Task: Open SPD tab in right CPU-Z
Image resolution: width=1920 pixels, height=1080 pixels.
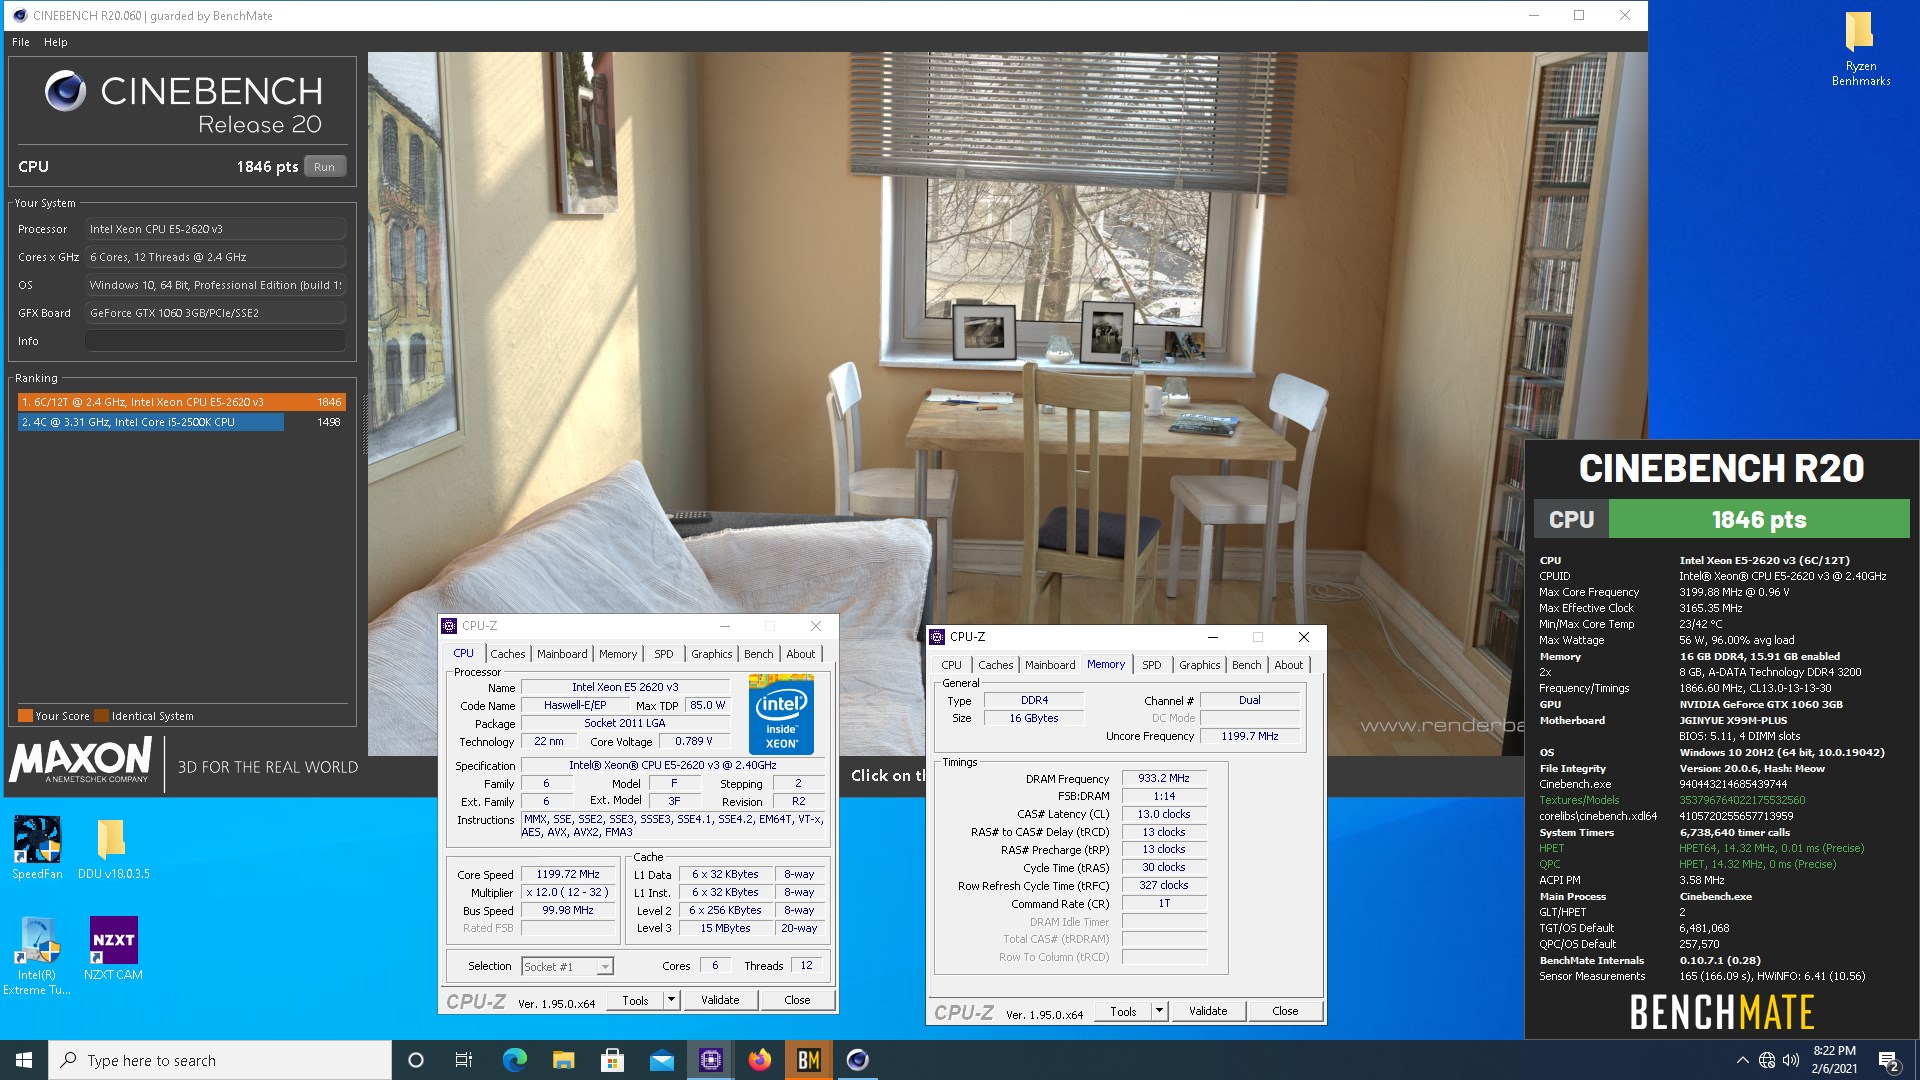Action: tap(1152, 665)
